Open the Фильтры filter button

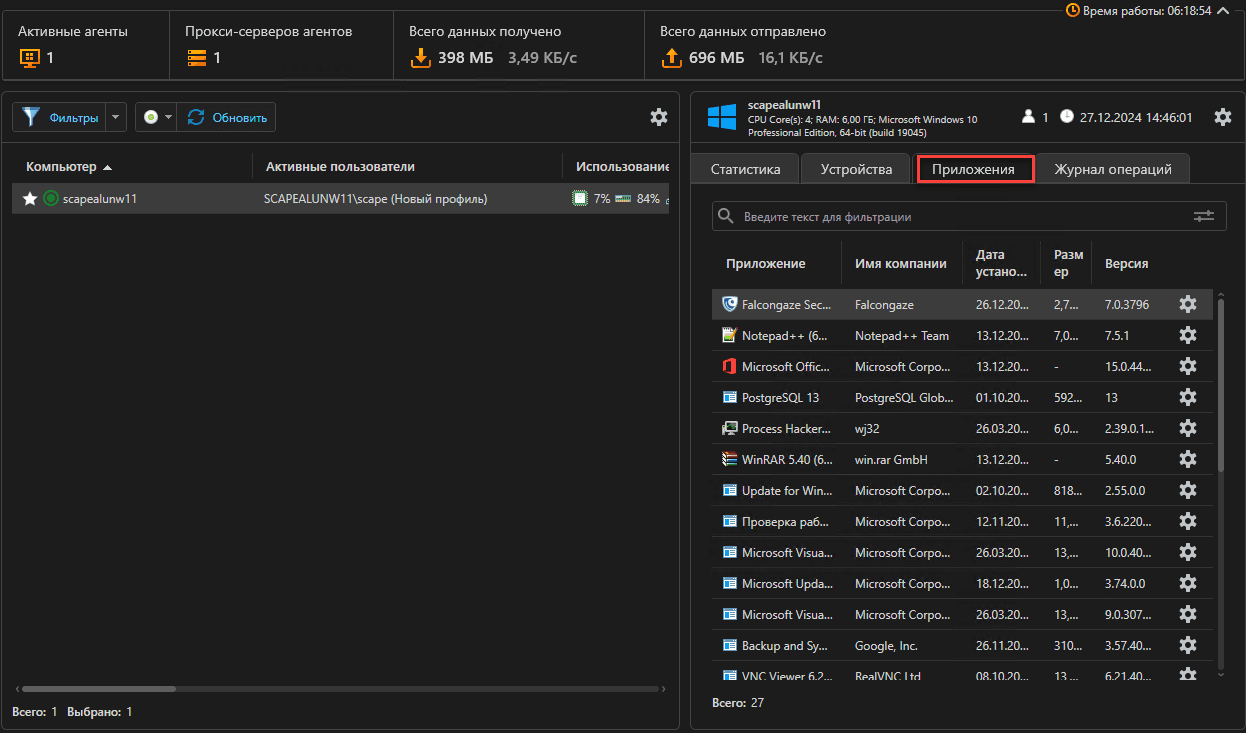[x=60, y=117]
